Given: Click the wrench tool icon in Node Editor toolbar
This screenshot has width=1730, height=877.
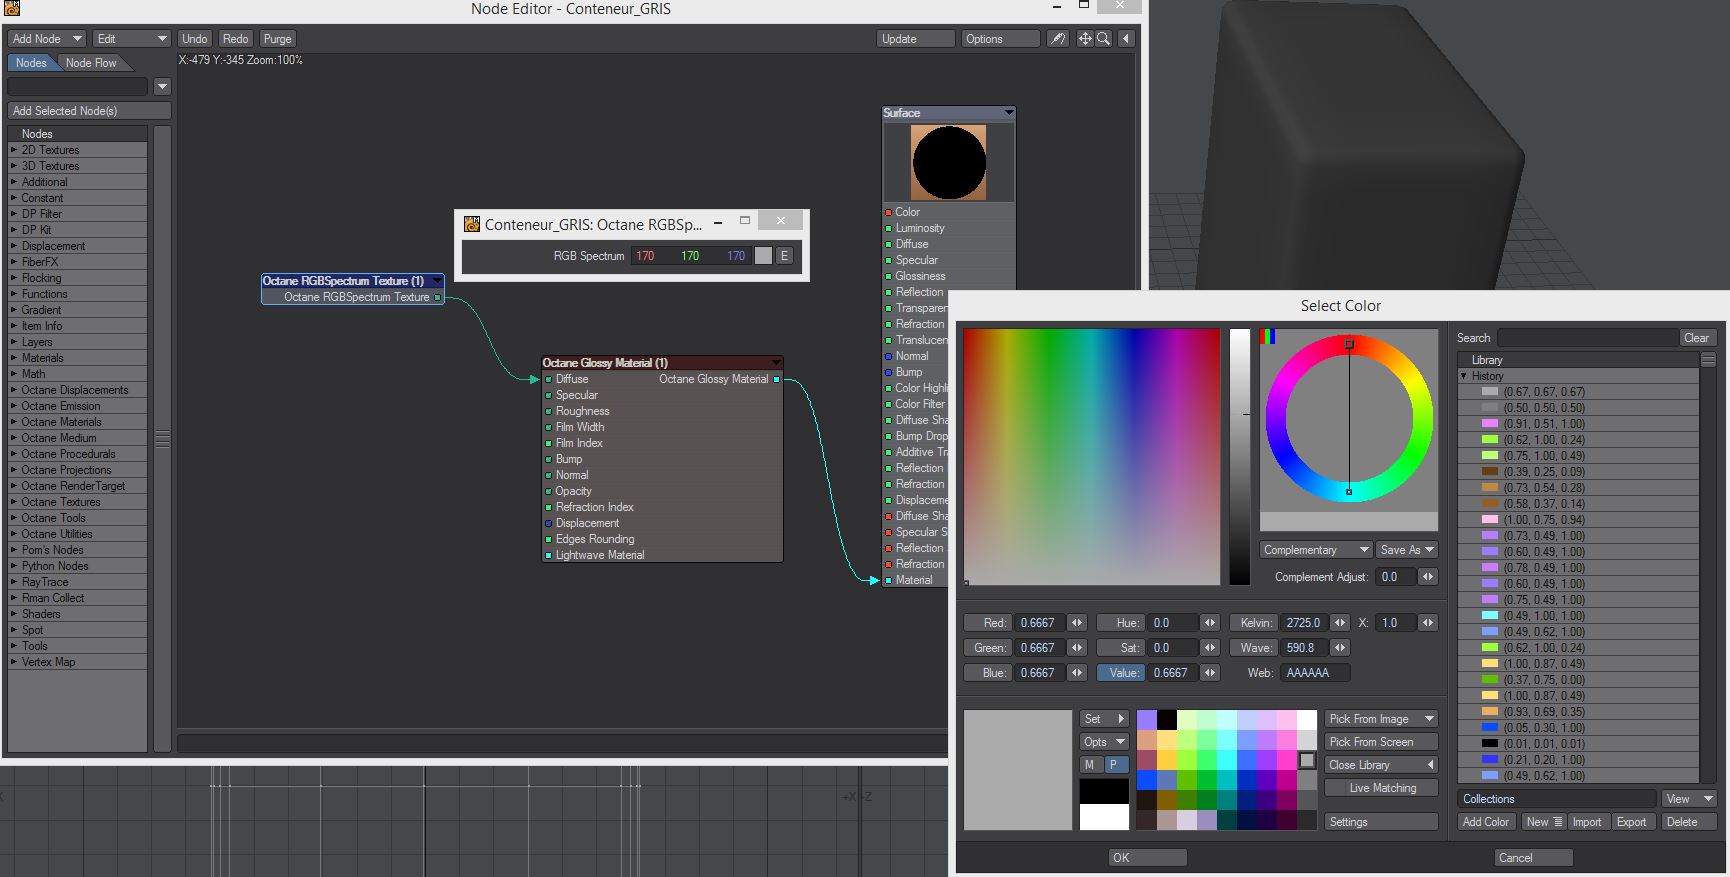Looking at the screenshot, I should pyautogui.click(x=1057, y=39).
